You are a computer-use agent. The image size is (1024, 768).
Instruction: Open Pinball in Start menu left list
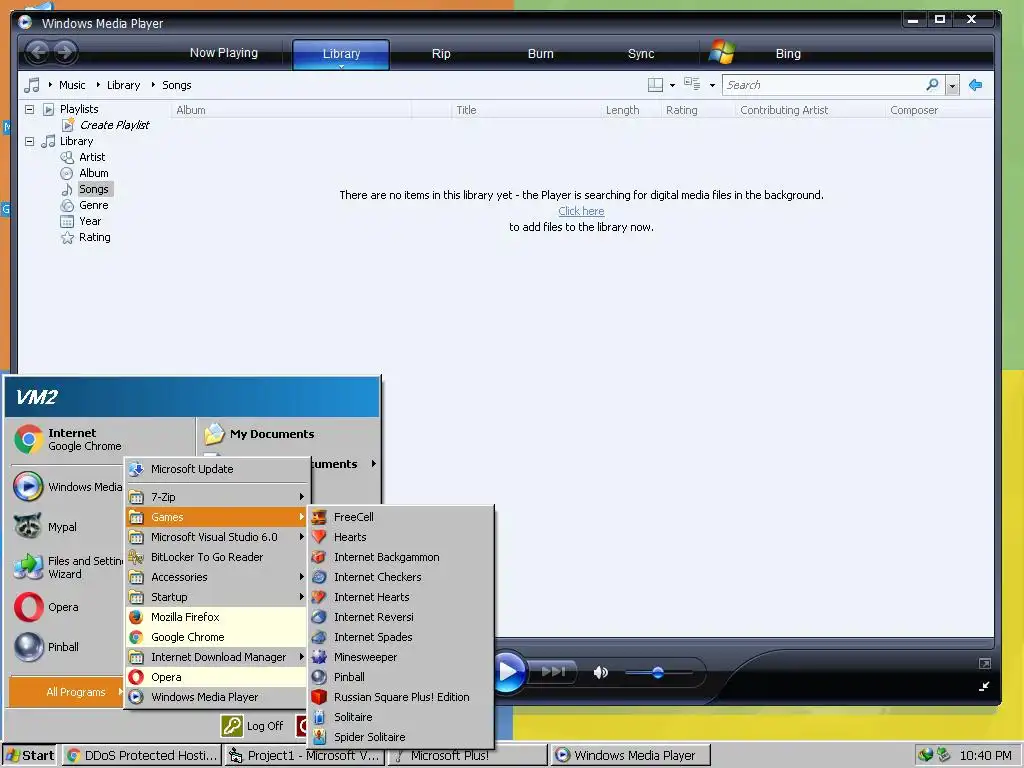pos(66,647)
